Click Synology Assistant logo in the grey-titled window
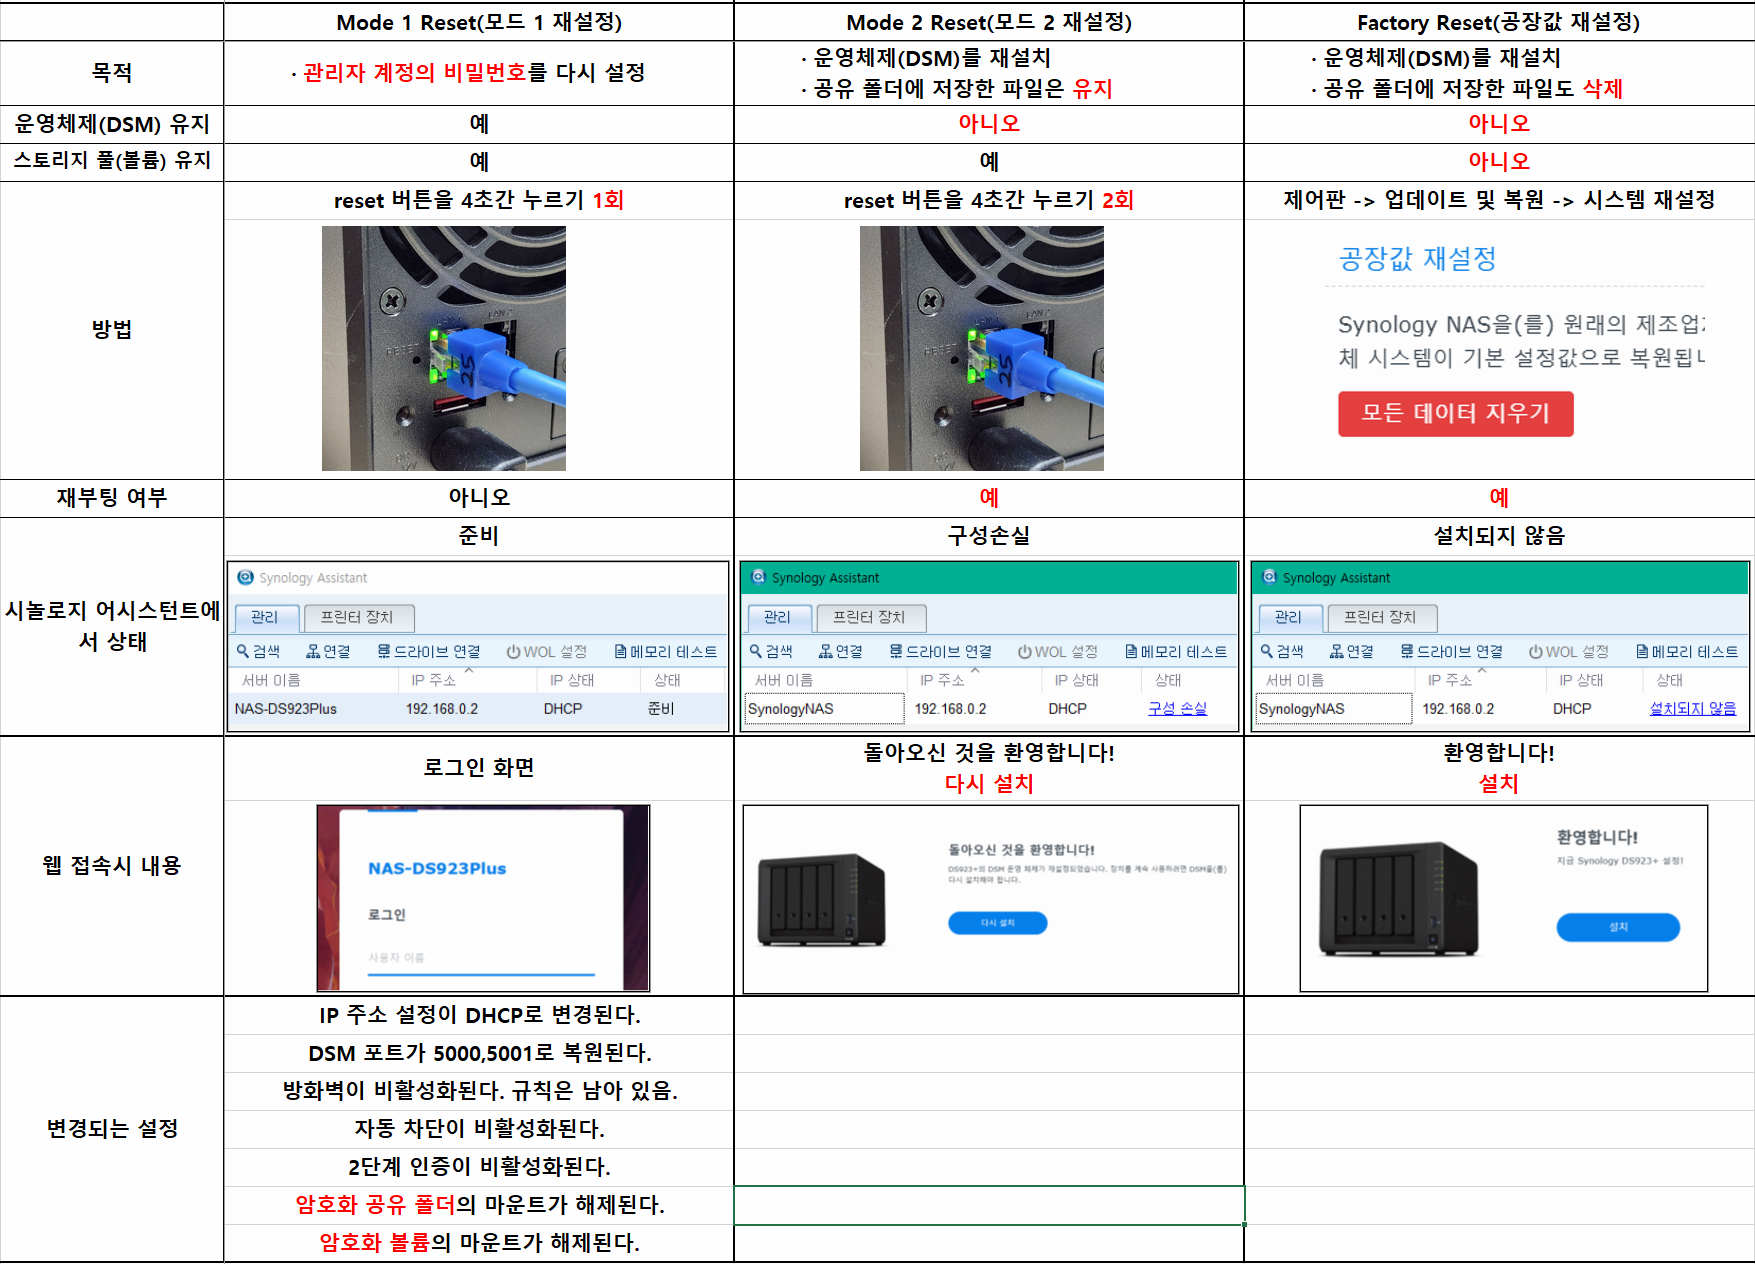Screen dimensions: 1755x1264 (x=245, y=577)
